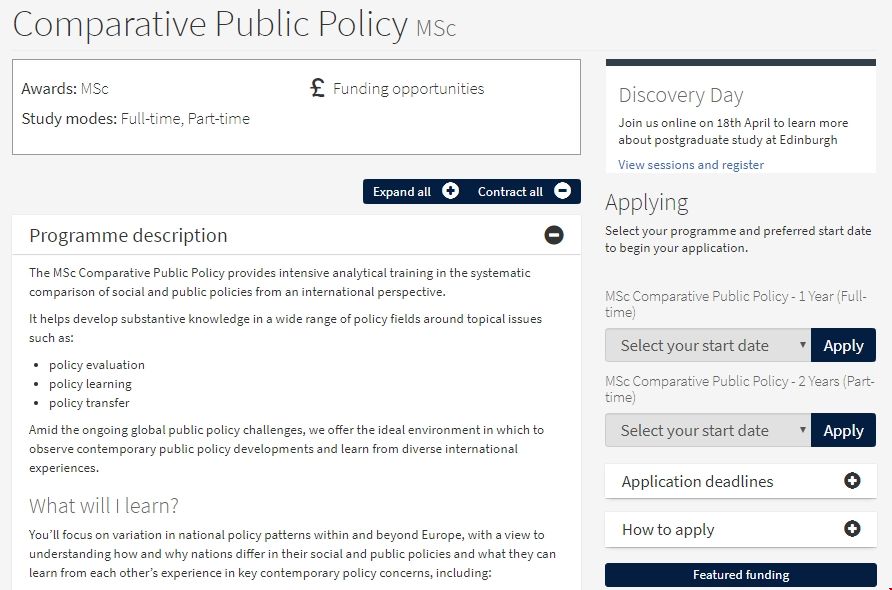Expand the How to apply section title

(x=668, y=530)
